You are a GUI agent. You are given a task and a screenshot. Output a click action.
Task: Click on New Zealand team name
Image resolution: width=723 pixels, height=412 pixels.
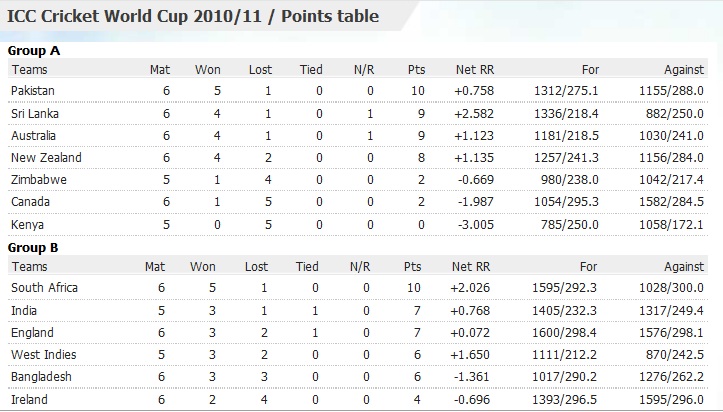point(46,157)
